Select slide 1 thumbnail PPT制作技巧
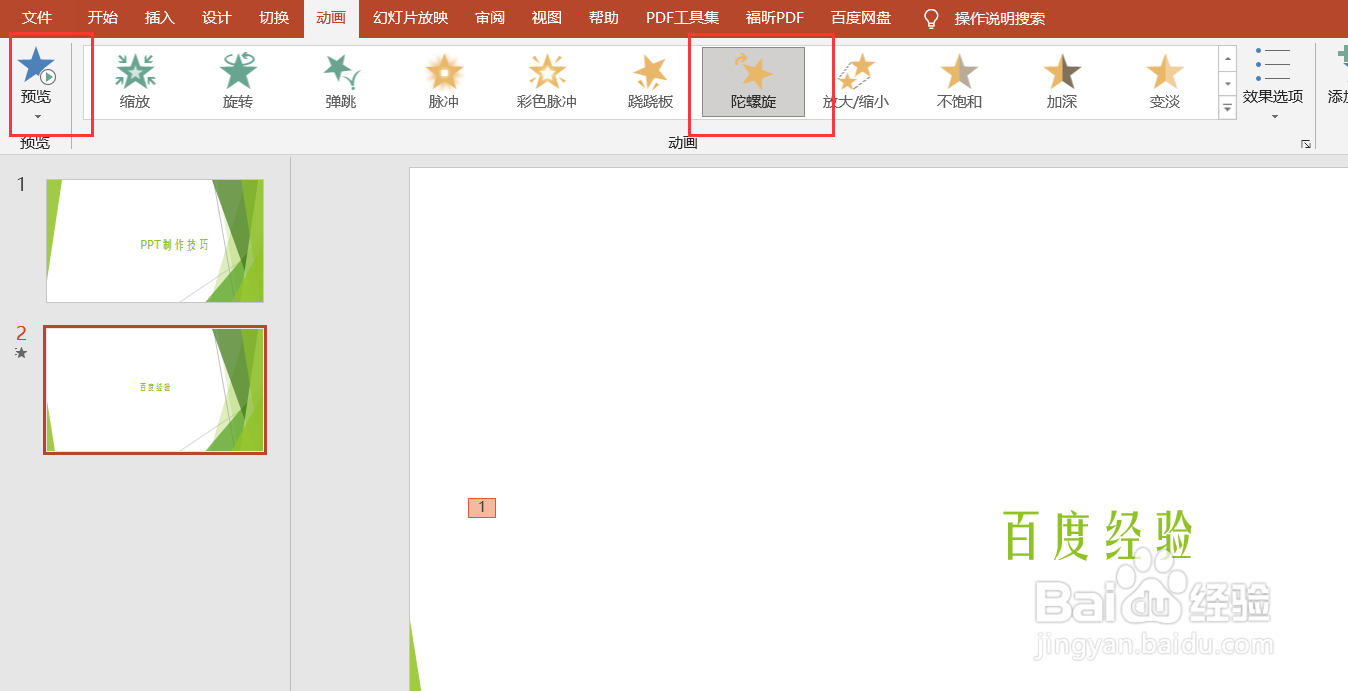Image resolution: width=1348 pixels, height=691 pixels. tap(155, 241)
